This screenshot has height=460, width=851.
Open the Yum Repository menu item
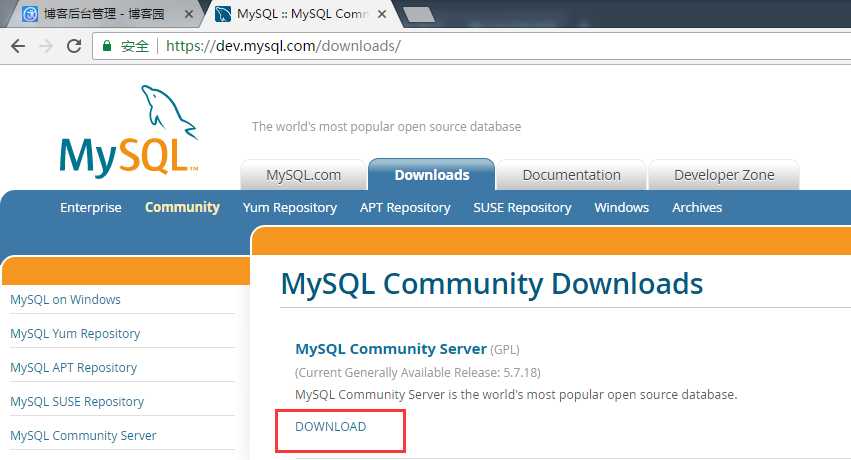pyautogui.click(x=290, y=207)
